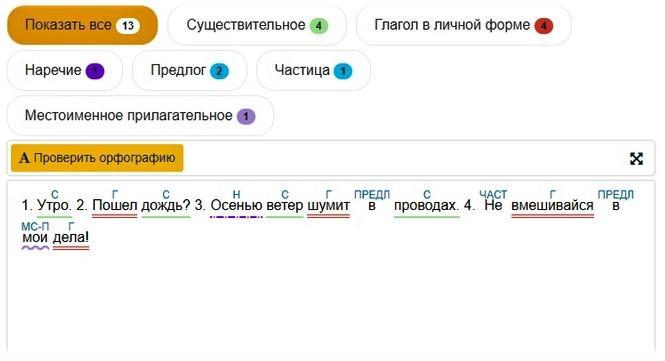Click the green badge showing 4 nouns
Image resolution: width=665 pixels, height=361 pixels.
[319, 26]
